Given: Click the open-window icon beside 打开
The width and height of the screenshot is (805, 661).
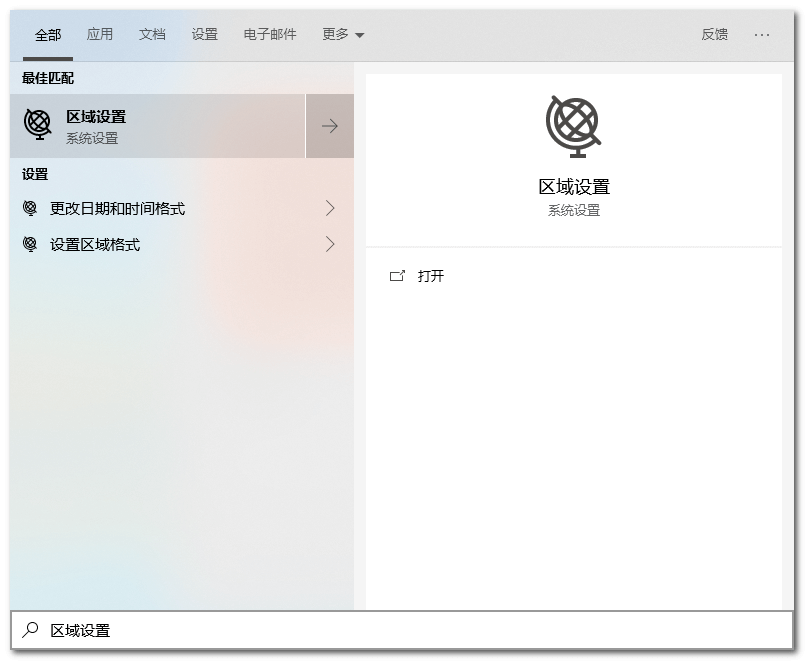Looking at the screenshot, I should click(397, 276).
